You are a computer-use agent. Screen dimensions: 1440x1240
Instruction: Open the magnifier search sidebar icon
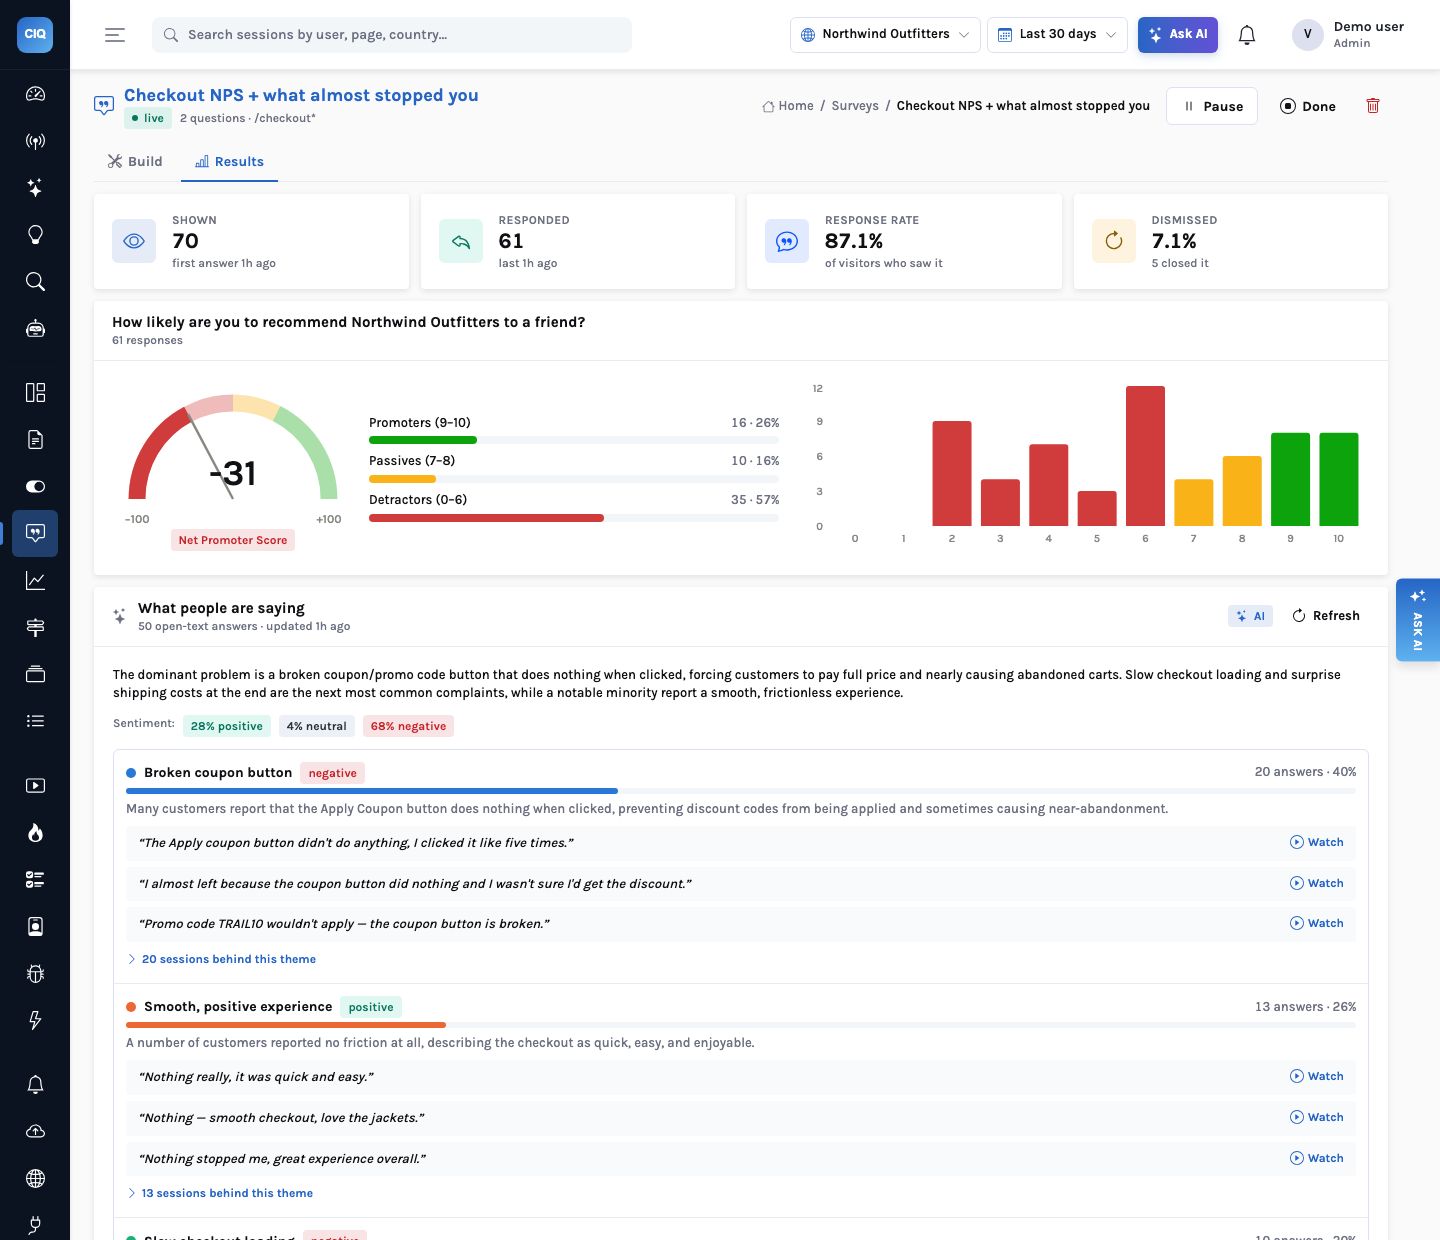pyautogui.click(x=35, y=282)
